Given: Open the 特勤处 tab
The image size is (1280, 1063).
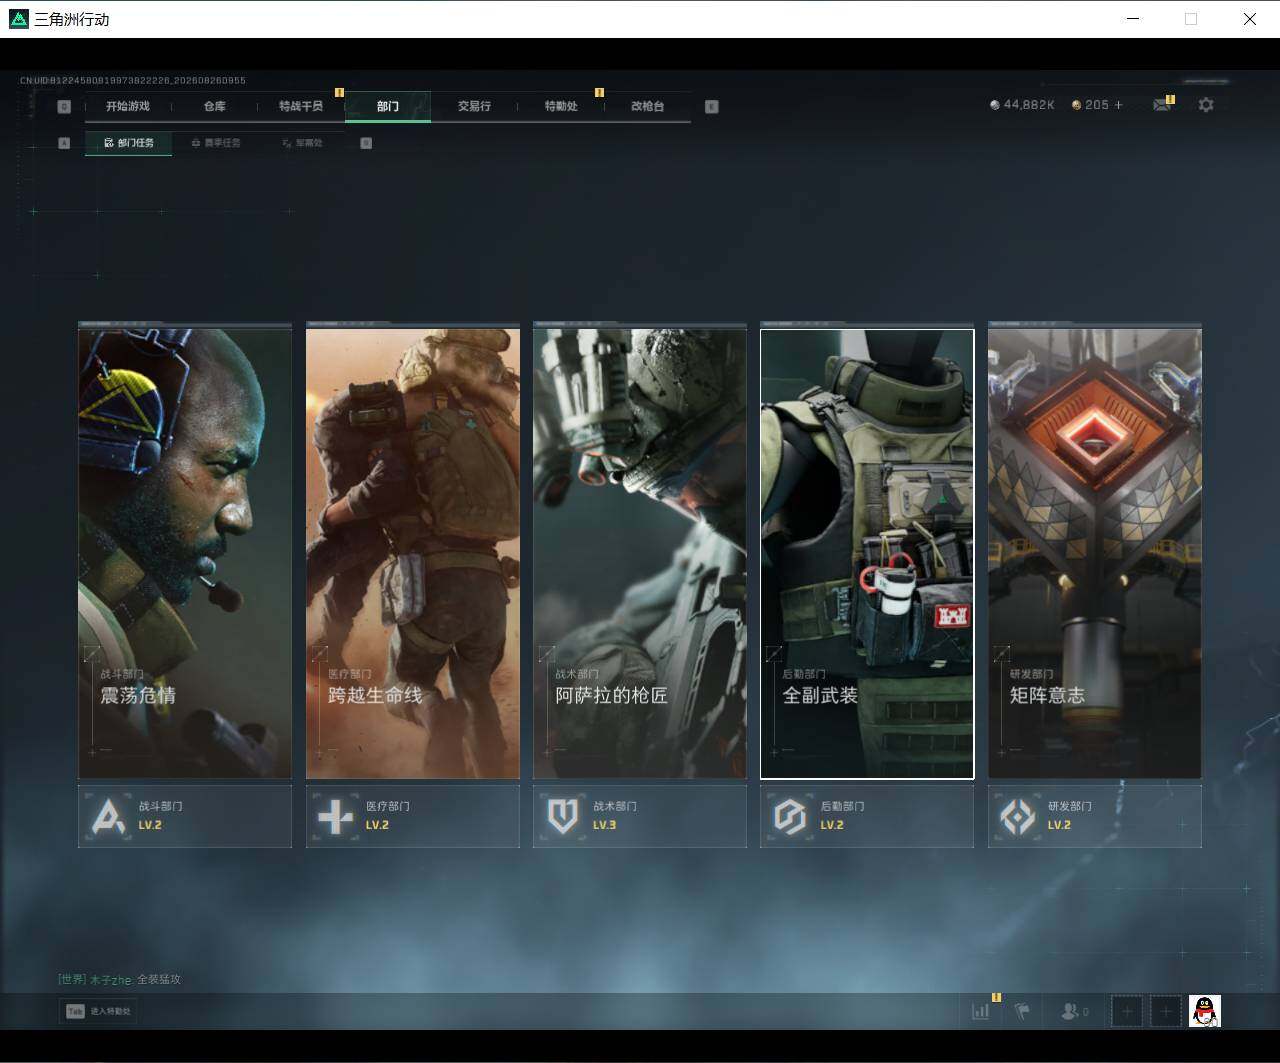Looking at the screenshot, I should 561,106.
